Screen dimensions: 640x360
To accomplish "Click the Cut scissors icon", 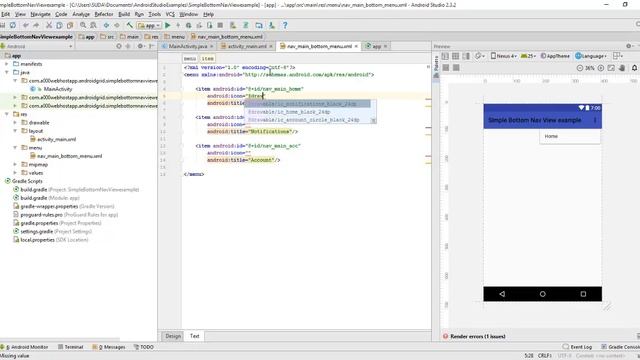I will (x=49, y=25).
